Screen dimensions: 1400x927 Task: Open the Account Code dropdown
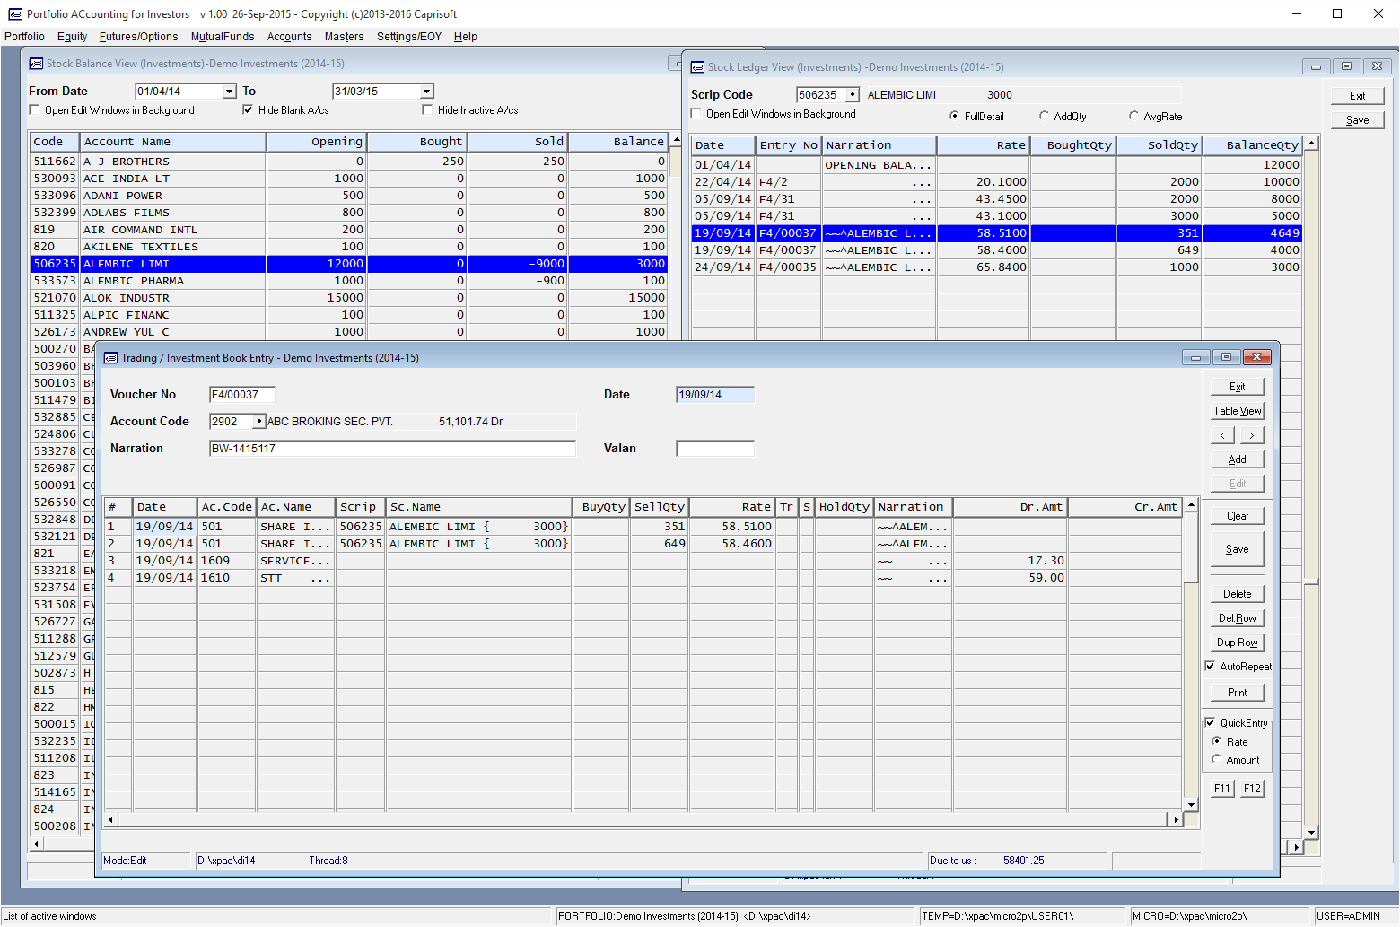[x=259, y=421]
